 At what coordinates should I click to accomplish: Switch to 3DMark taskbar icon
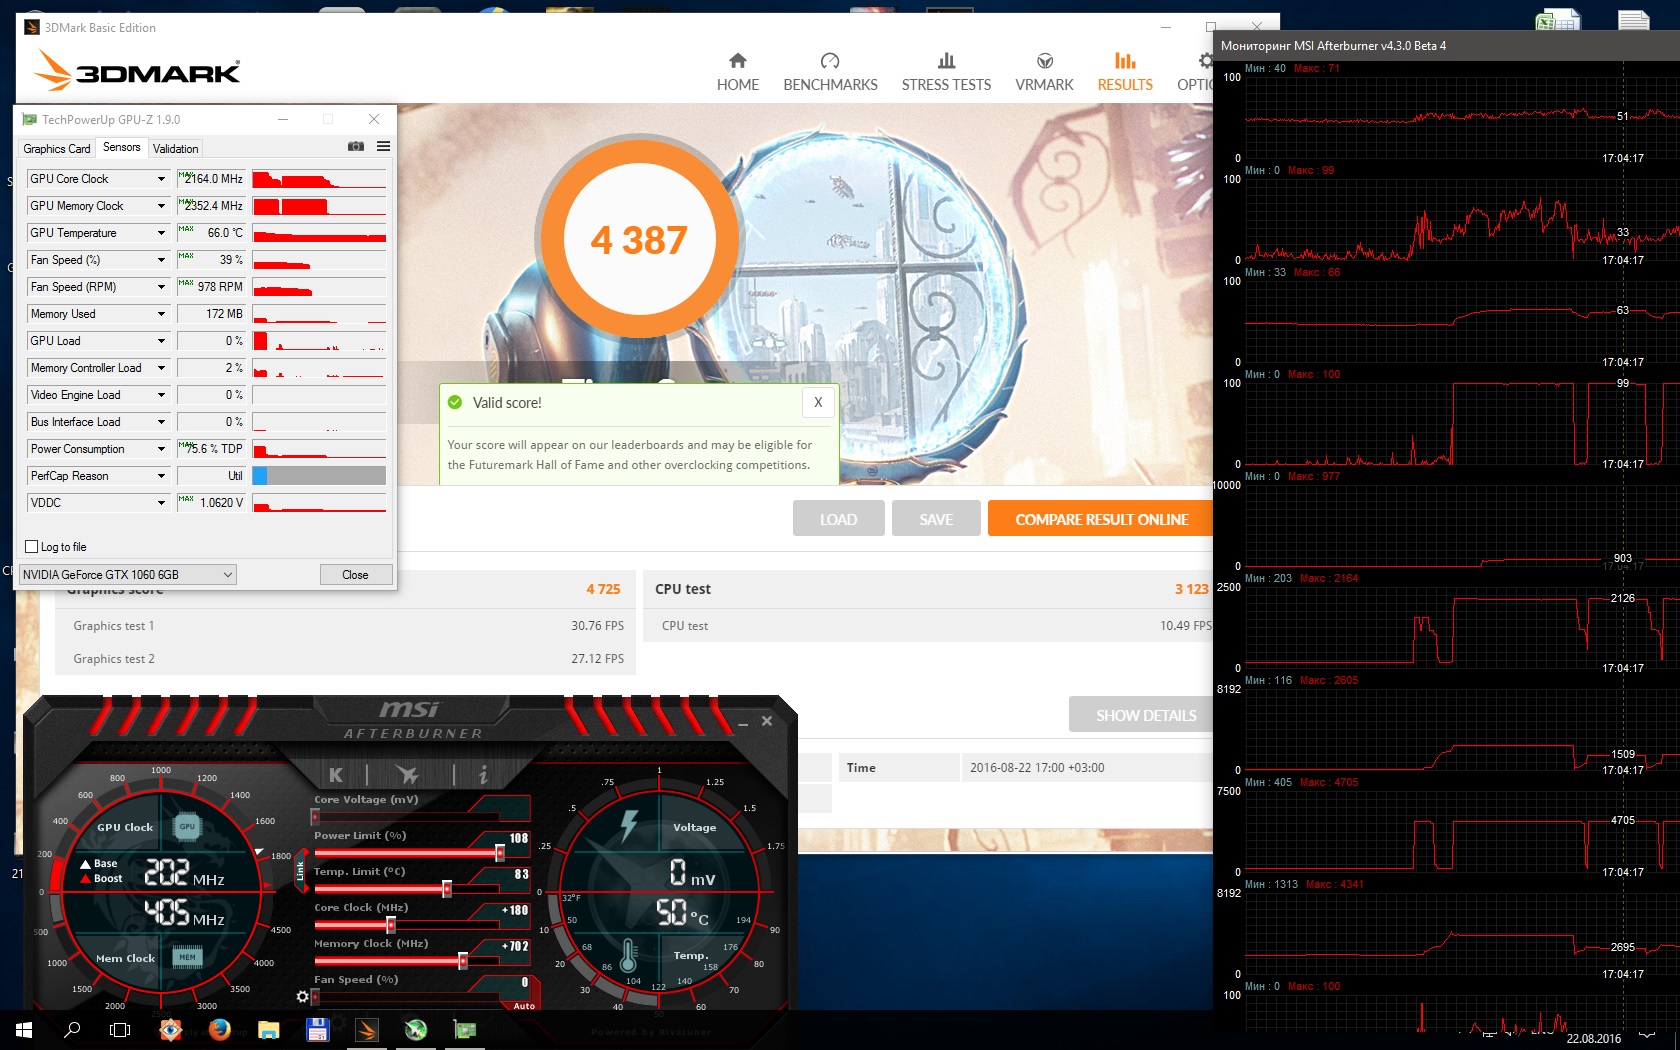point(367,1029)
